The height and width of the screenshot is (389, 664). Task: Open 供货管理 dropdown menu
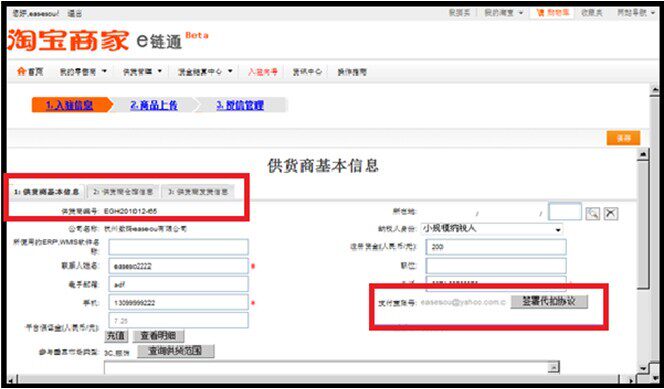pos(142,72)
